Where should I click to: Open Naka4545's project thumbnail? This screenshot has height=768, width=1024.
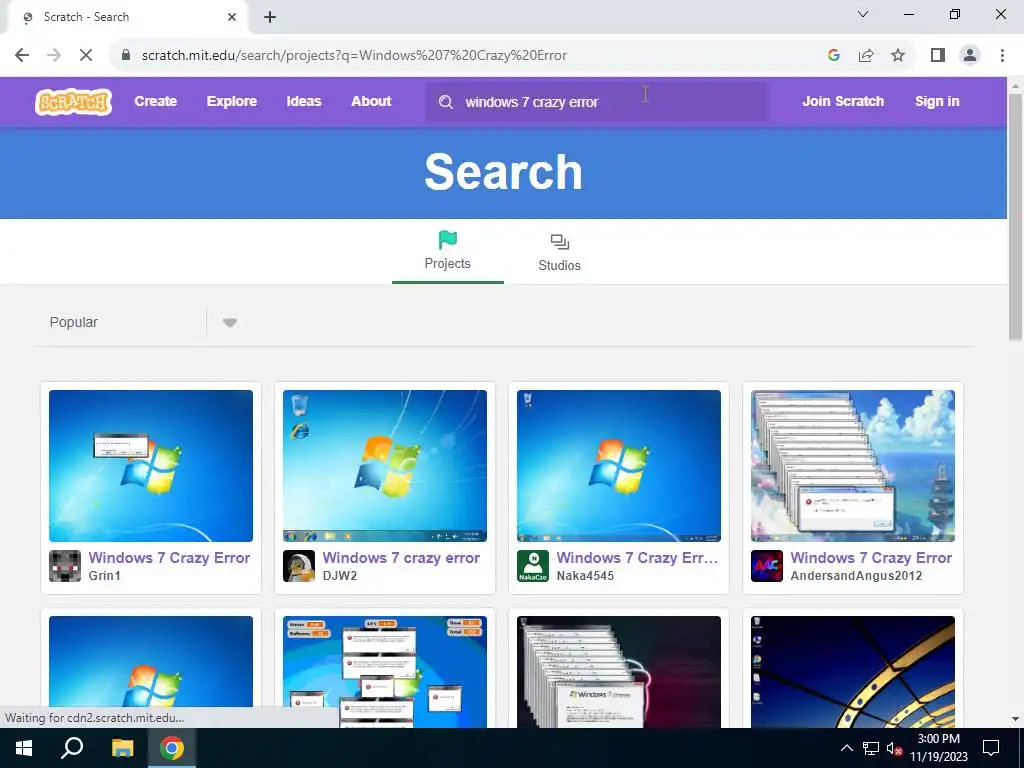tap(618, 466)
